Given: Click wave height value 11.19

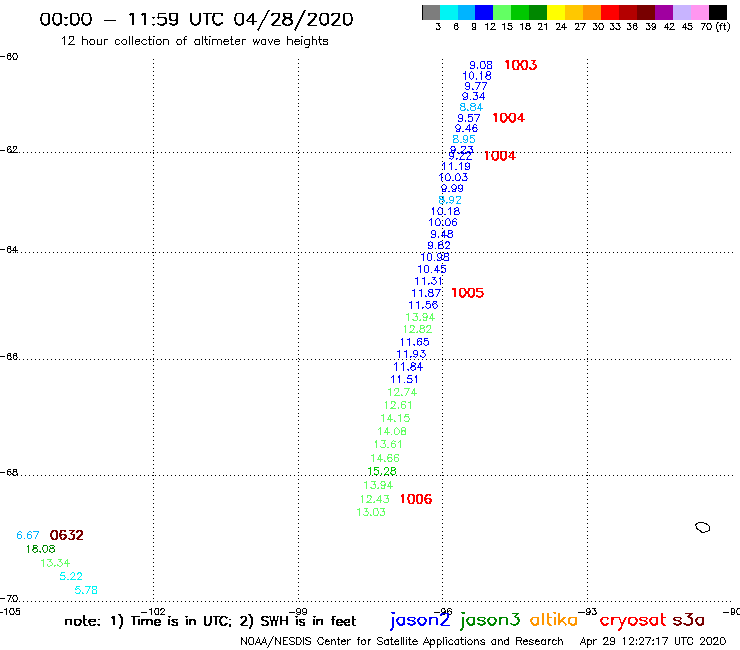Looking at the screenshot, I should [x=456, y=166].
